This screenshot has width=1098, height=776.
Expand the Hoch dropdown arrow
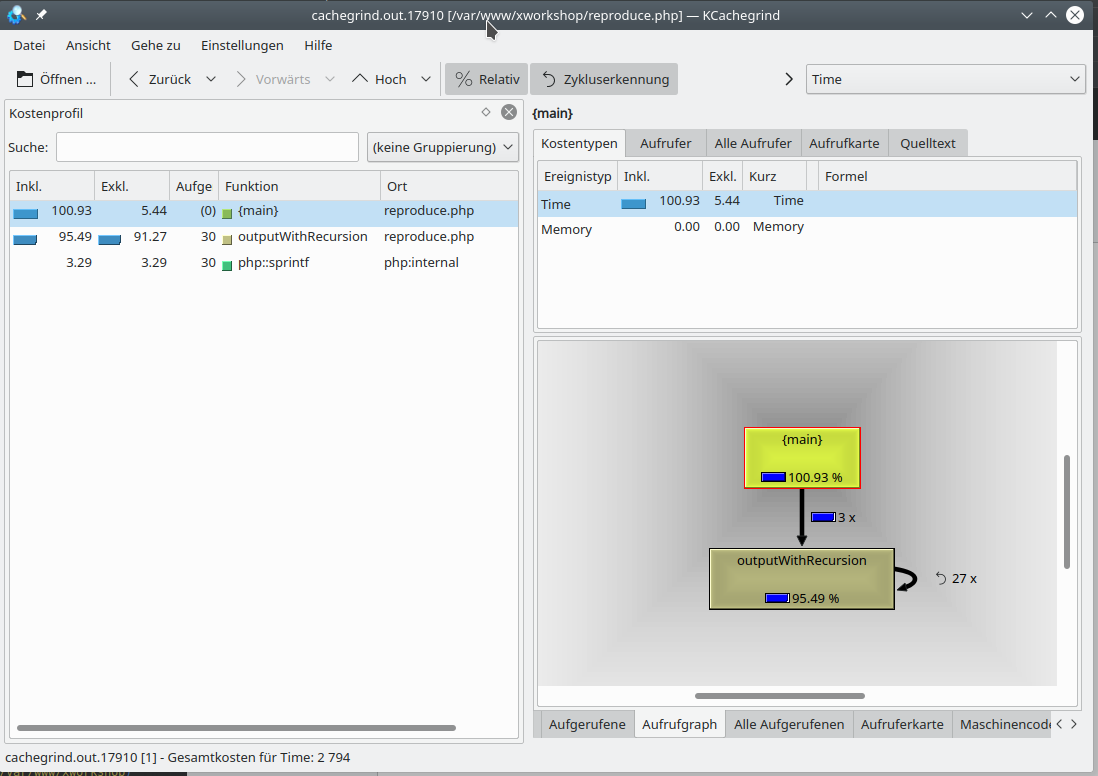coord(426,79)
